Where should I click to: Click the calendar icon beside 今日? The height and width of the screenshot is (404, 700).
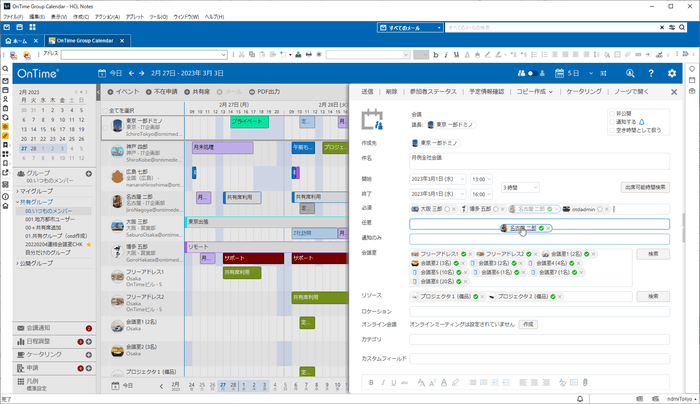[x=101, y=73]
